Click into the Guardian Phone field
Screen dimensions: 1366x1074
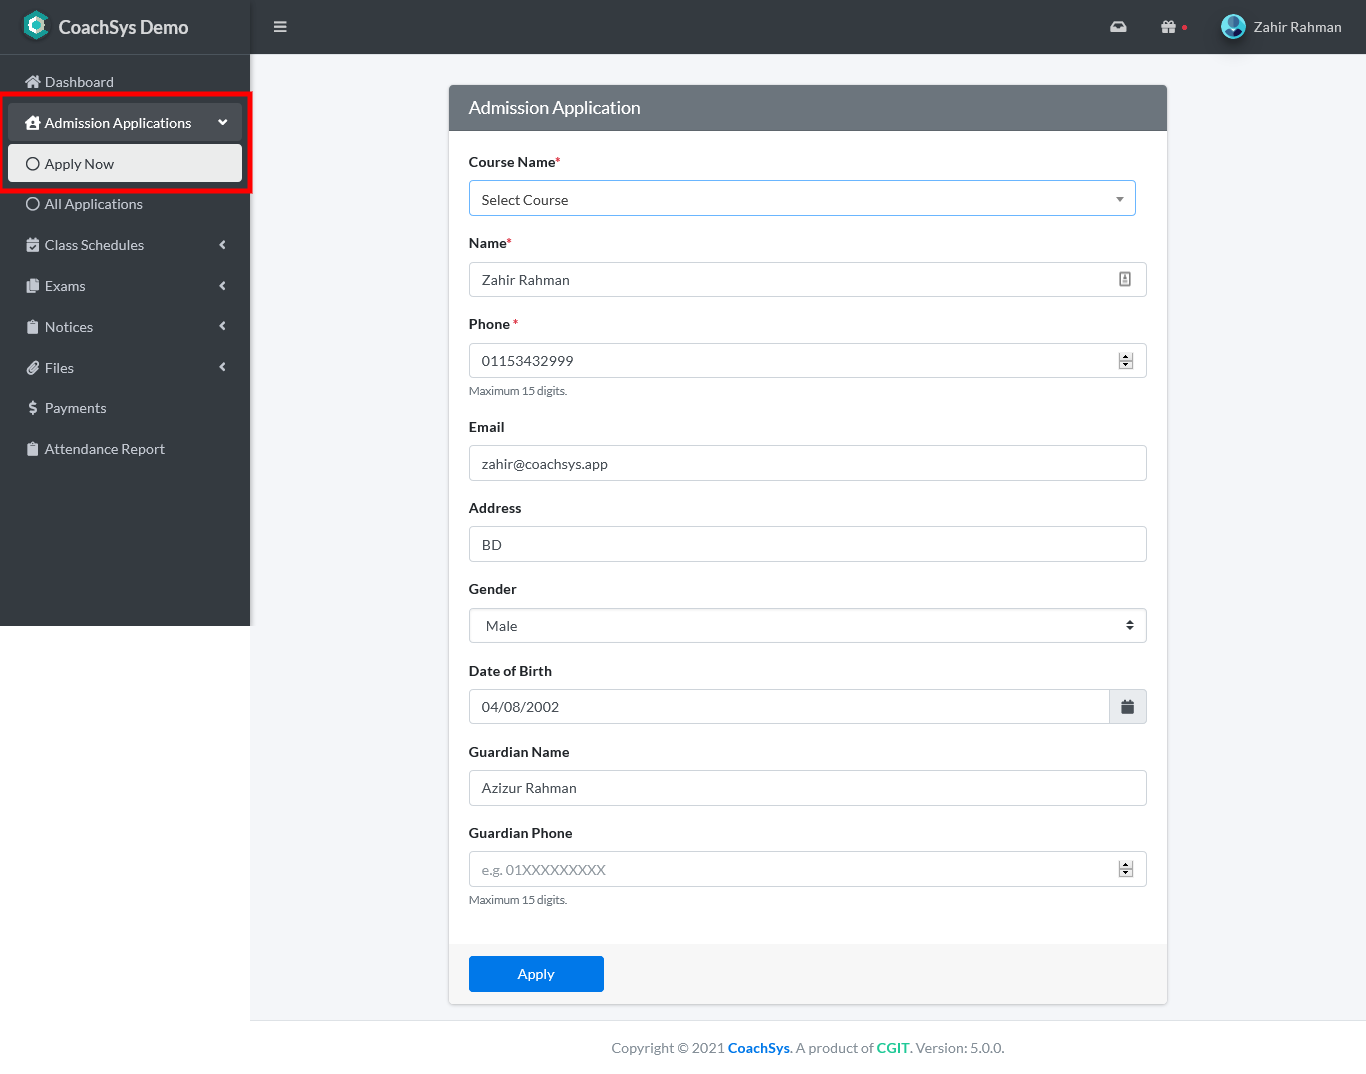[790, 870]
